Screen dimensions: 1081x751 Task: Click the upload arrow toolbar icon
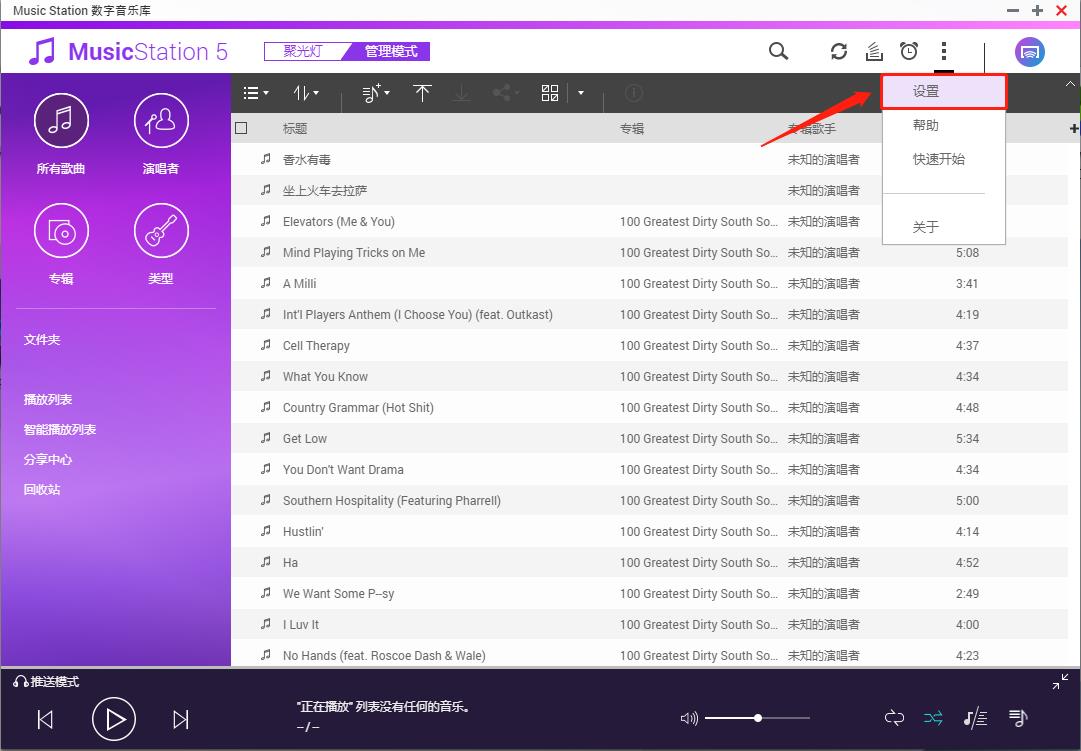pos(422,92)
